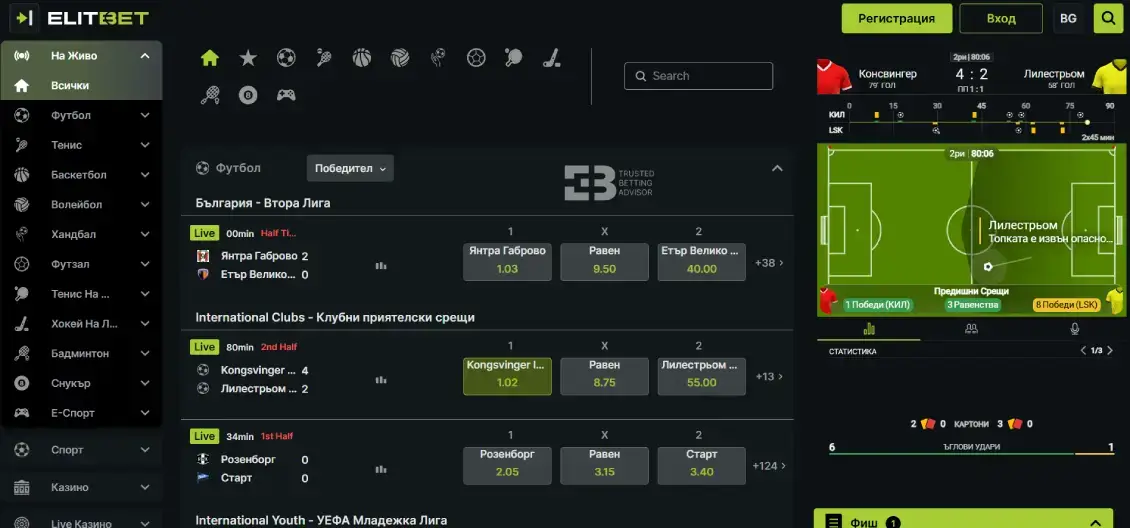
Task: Open stats icon for Розенборг vs Старт match
Action: 381,469
